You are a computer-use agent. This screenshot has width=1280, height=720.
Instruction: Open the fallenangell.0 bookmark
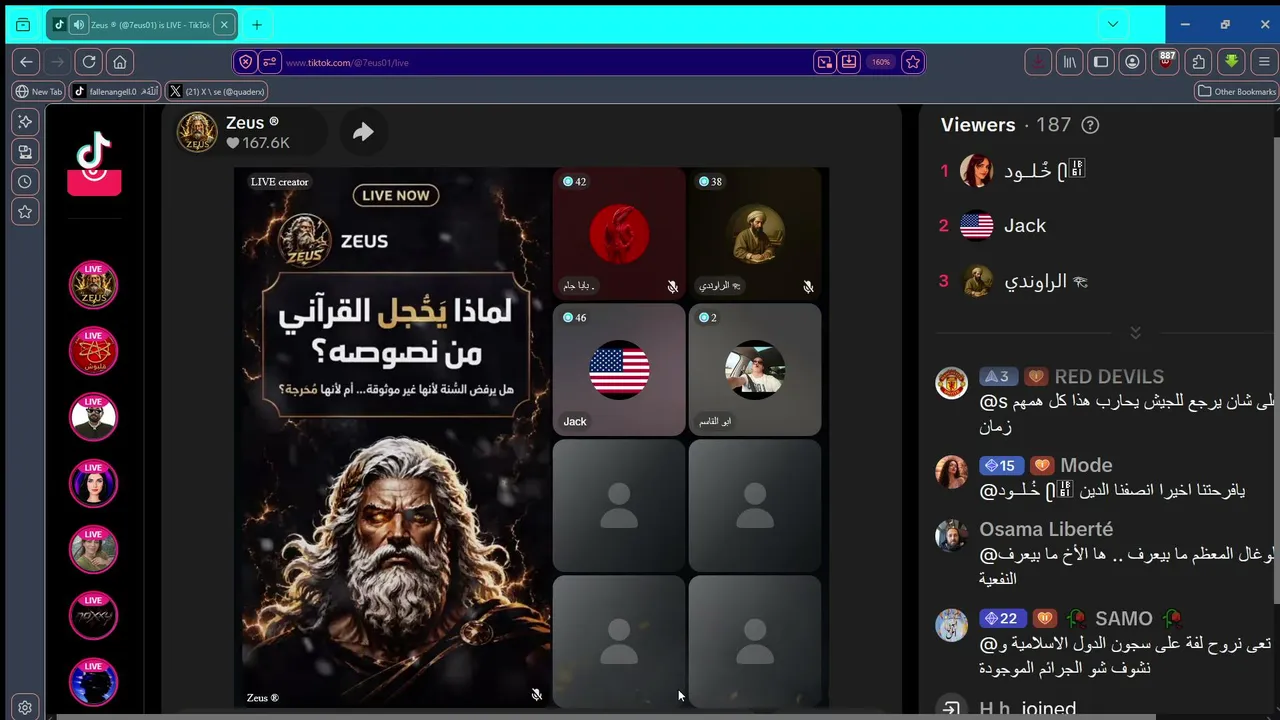coord(116,91)
